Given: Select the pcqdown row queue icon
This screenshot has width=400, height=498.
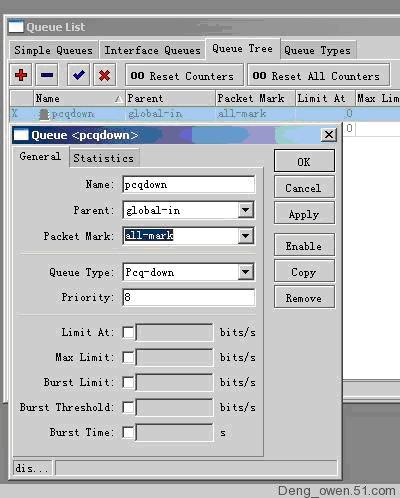Looking at the screenshot, I should pos(44,114).
